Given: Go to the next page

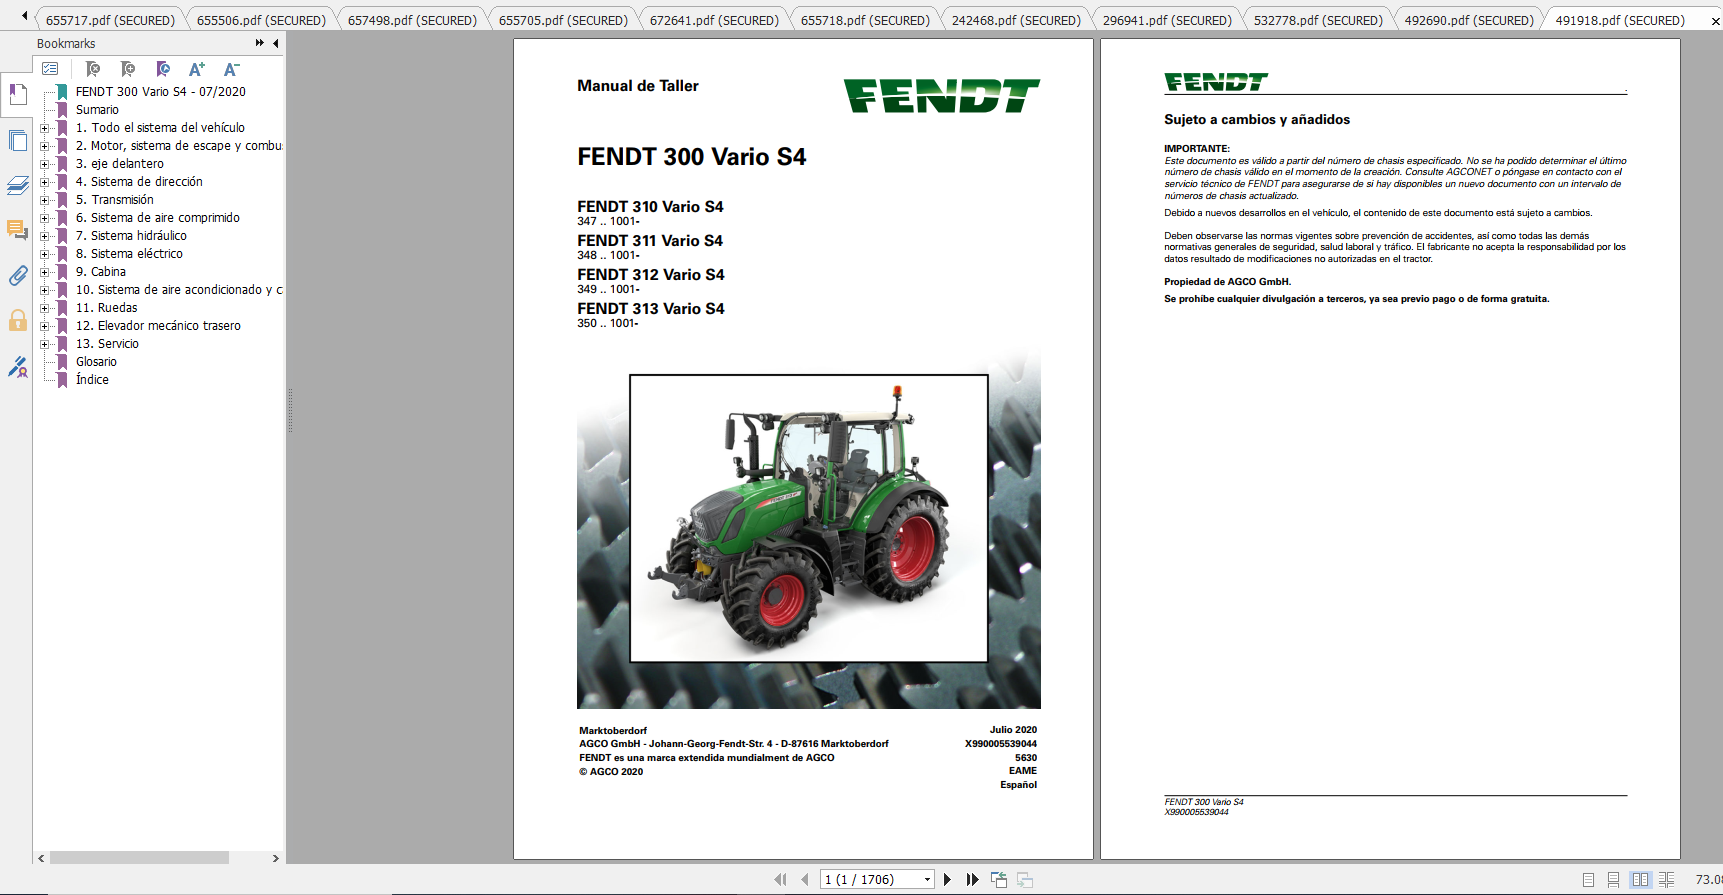Looking at the screenshot, I should click(947, 880).
